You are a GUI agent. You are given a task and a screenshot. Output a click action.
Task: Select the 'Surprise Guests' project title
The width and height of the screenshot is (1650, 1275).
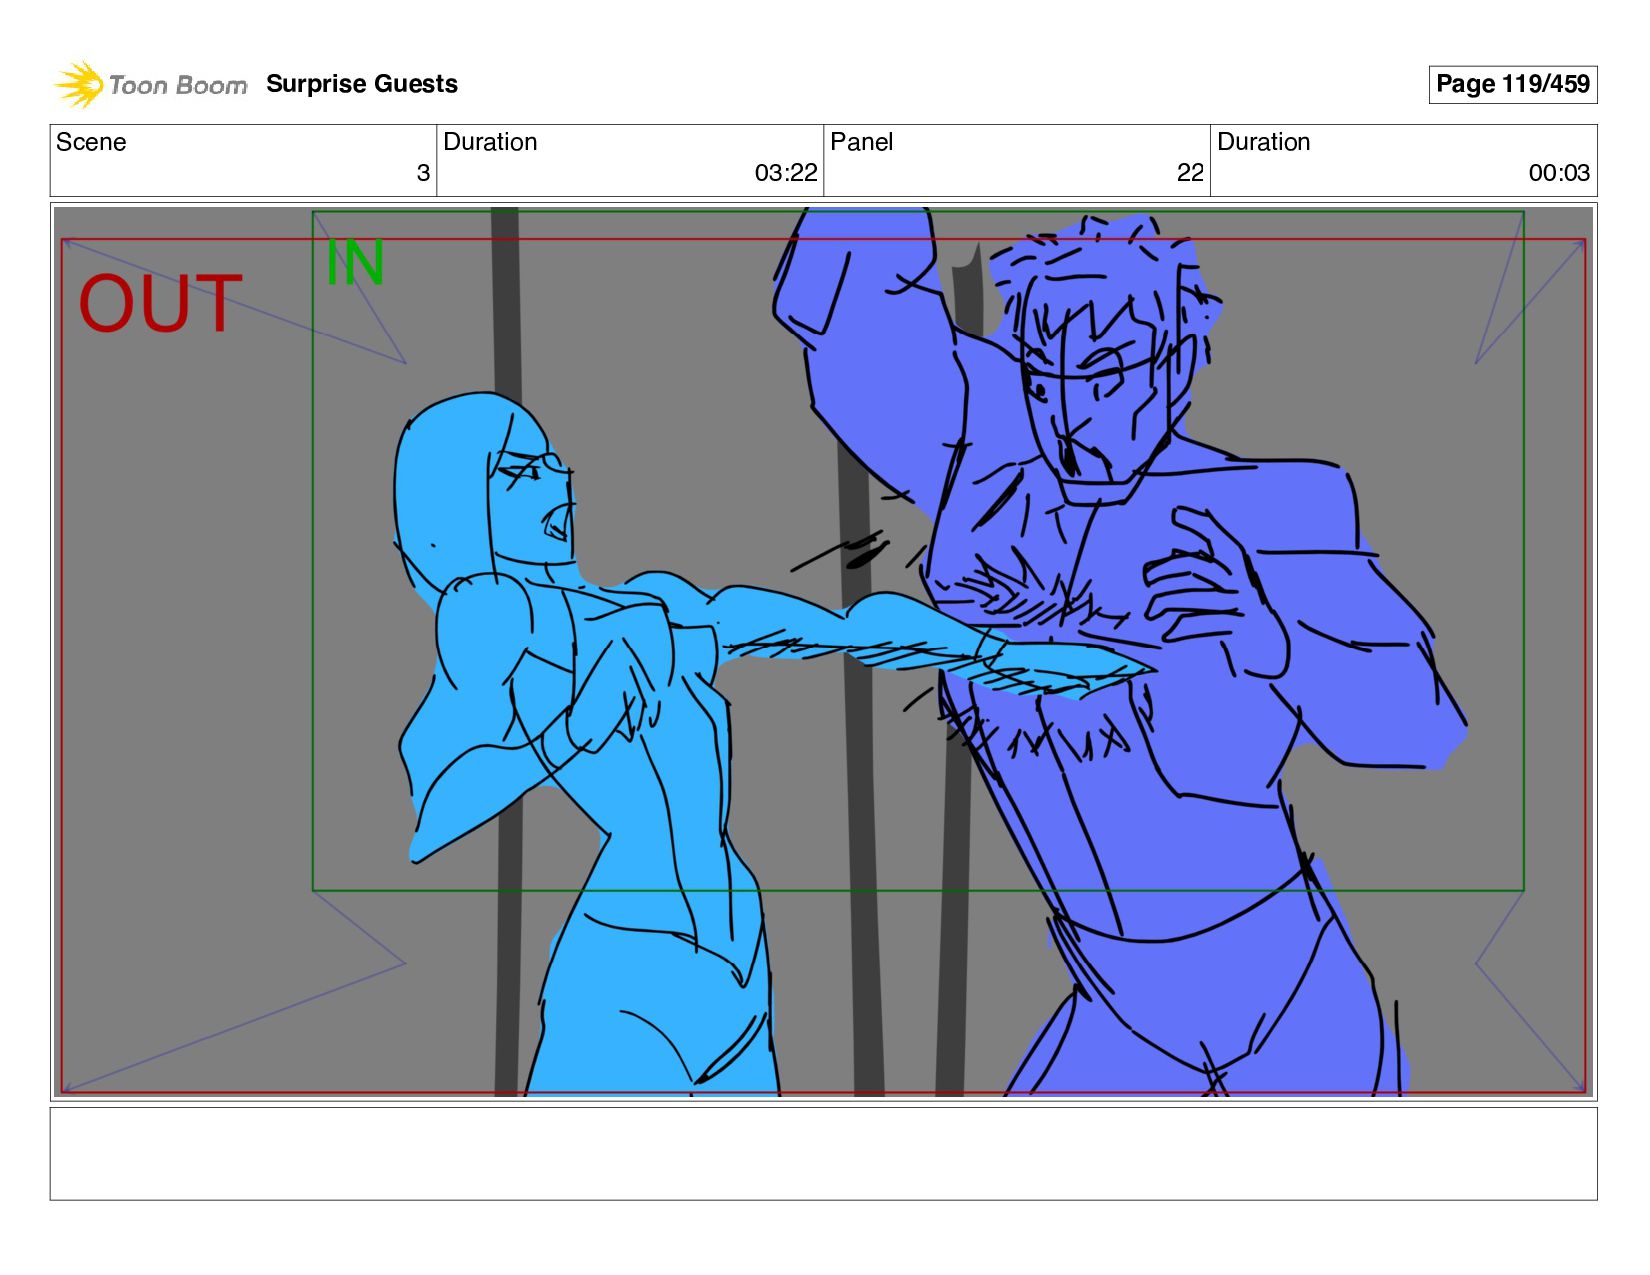pos(362,84)
